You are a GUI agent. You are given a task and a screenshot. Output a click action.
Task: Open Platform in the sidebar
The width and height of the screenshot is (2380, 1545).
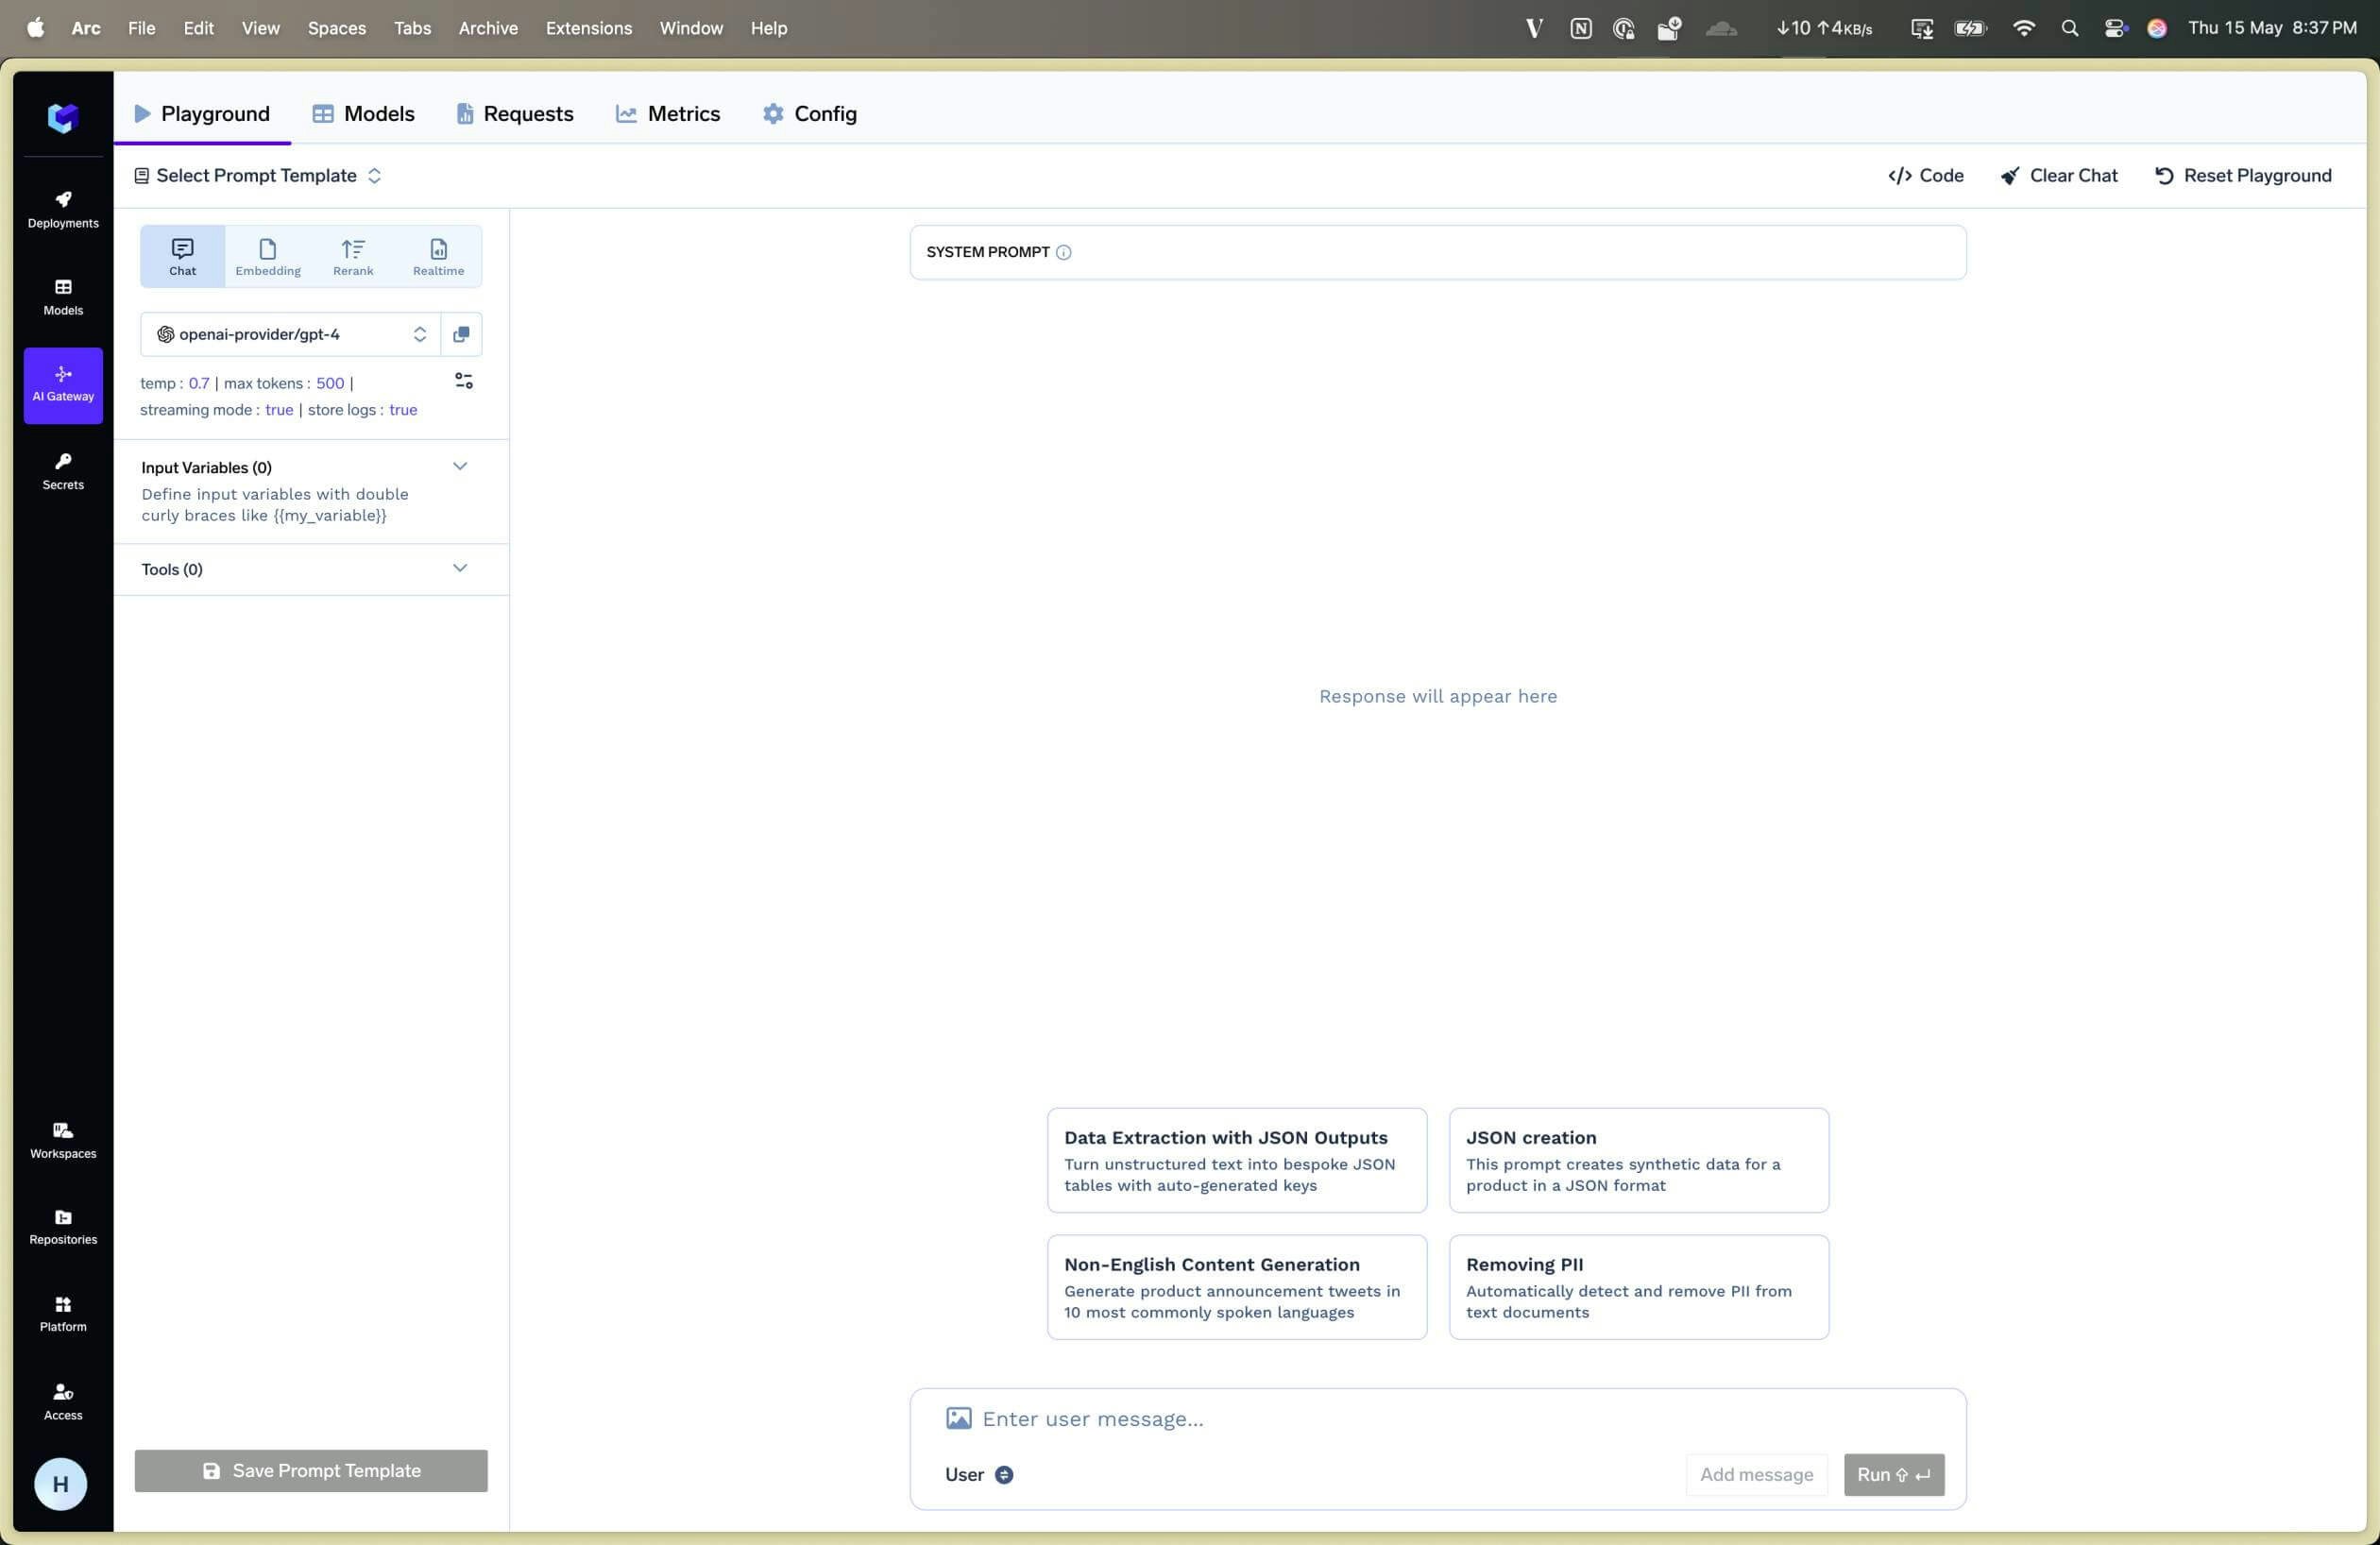tap(63, 1314)
